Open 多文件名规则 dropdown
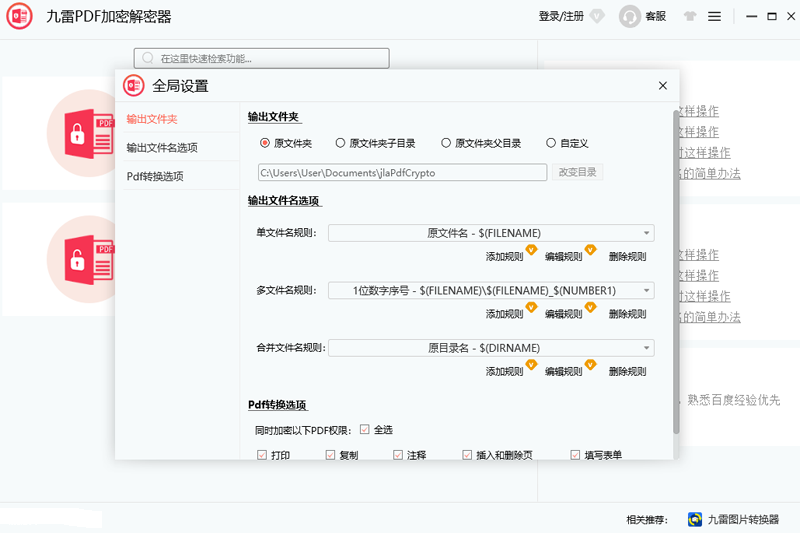This screenshot has width=800, height=533. coord(491,291)
